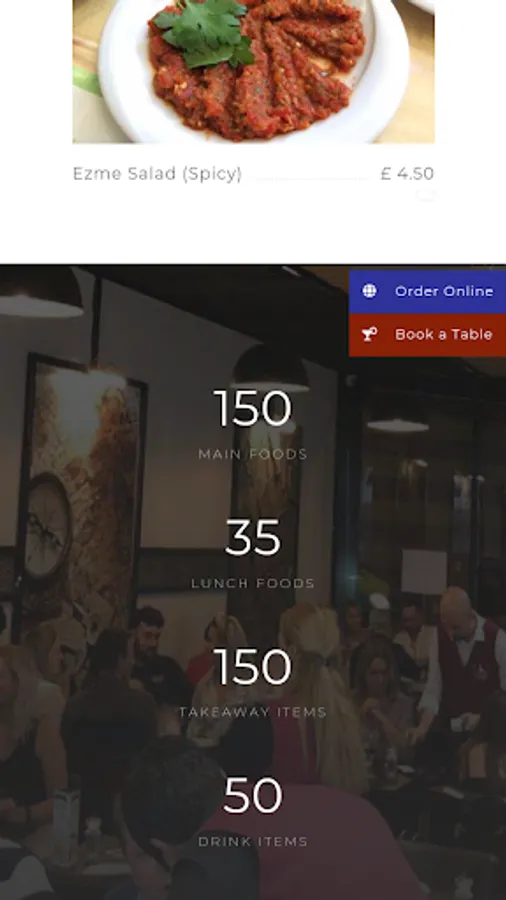Click the globe icon beside Order Online
The width and height of the screenshot is (506, 900).
click(369, 291)
